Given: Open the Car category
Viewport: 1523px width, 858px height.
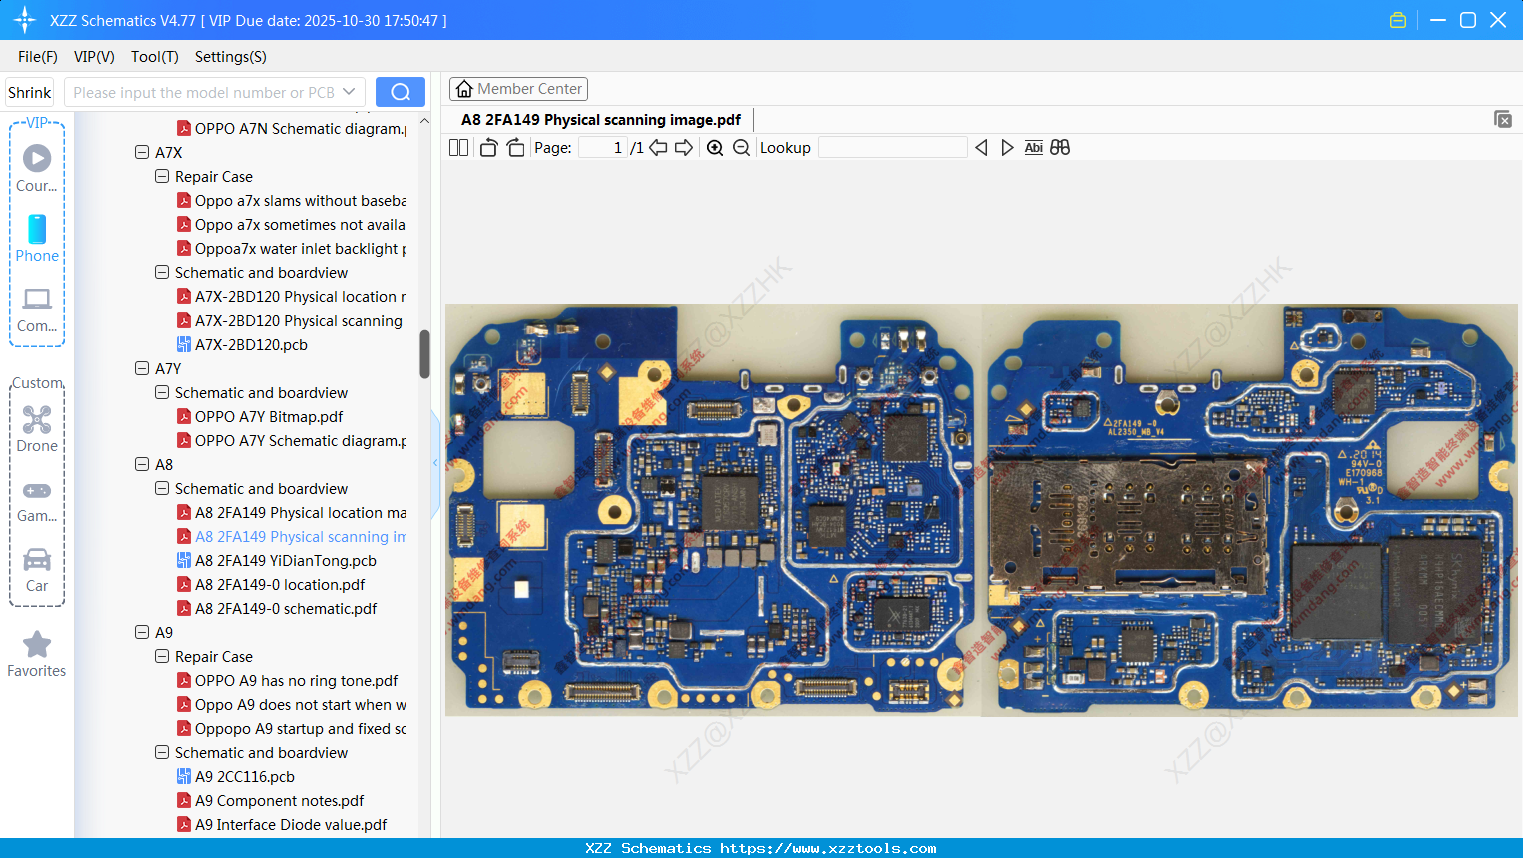Looking at the screenshot, I should click(37, 570).
